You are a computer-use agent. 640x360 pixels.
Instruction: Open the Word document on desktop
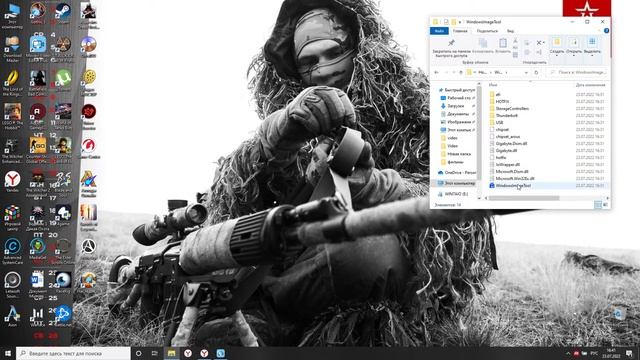coord(37,284)
